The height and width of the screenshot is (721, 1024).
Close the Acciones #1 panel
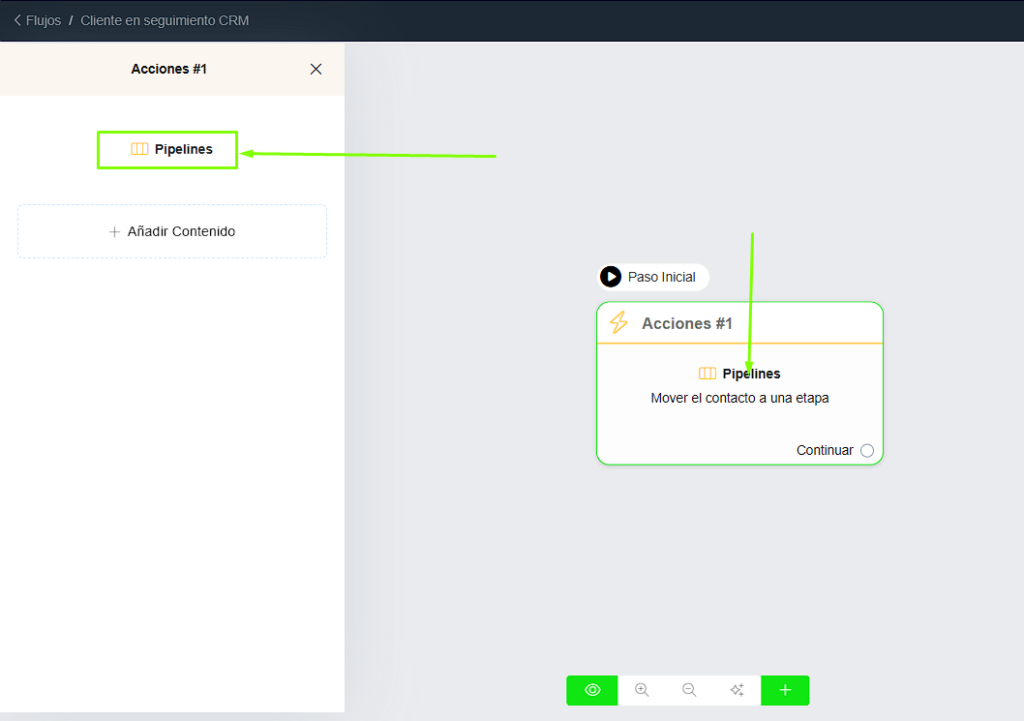tap(316, 69)
